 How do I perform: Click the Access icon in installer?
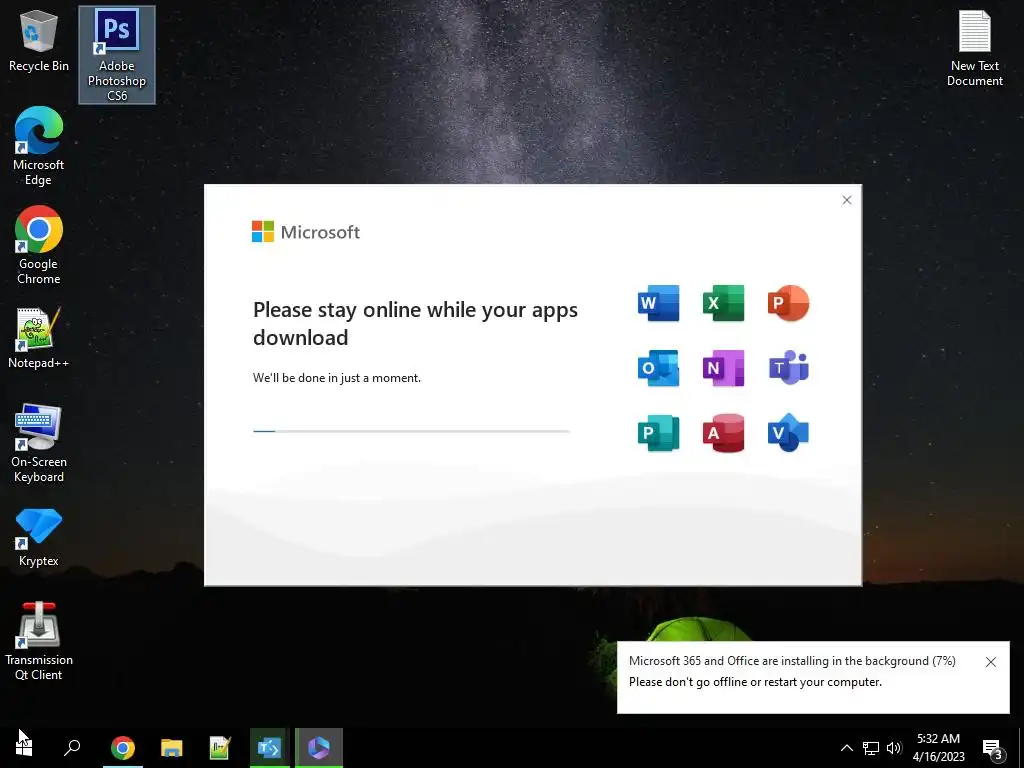coord(723,433)
